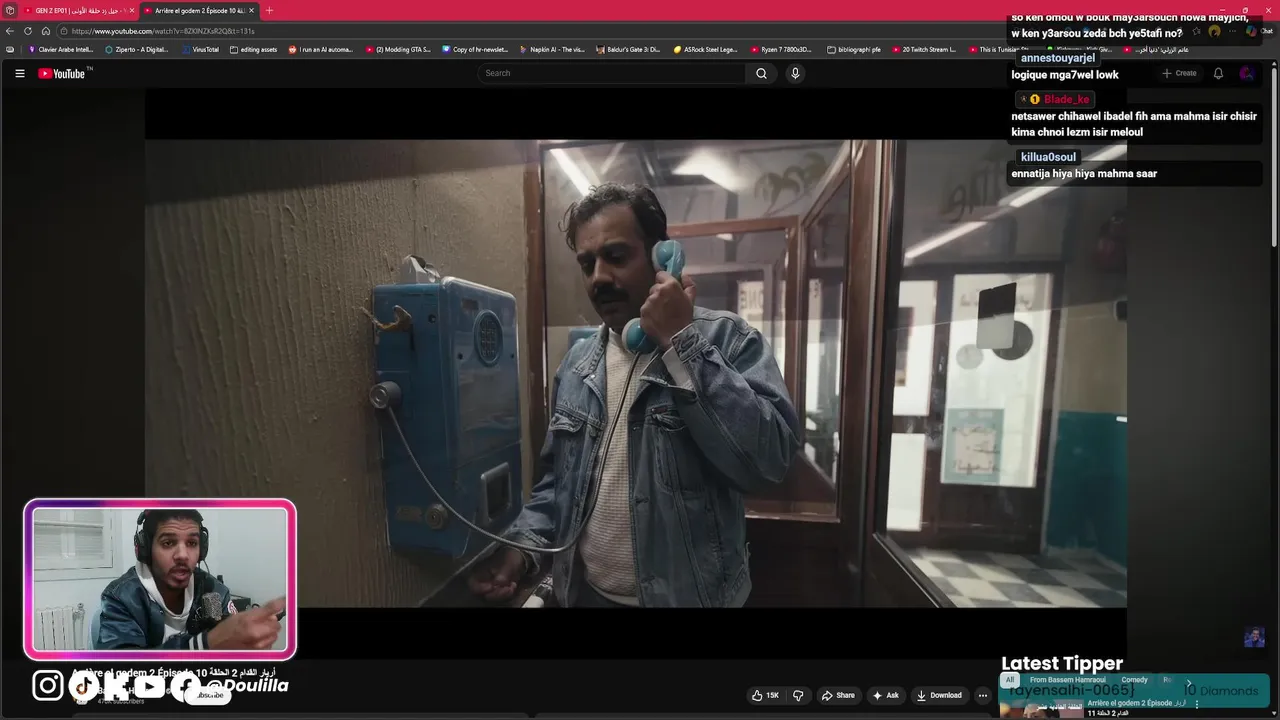Image resolution: width=1280 pixels, height=720 pixels.
Task: Click into the YouTube Search field
Action: click(x=611, y=73)
